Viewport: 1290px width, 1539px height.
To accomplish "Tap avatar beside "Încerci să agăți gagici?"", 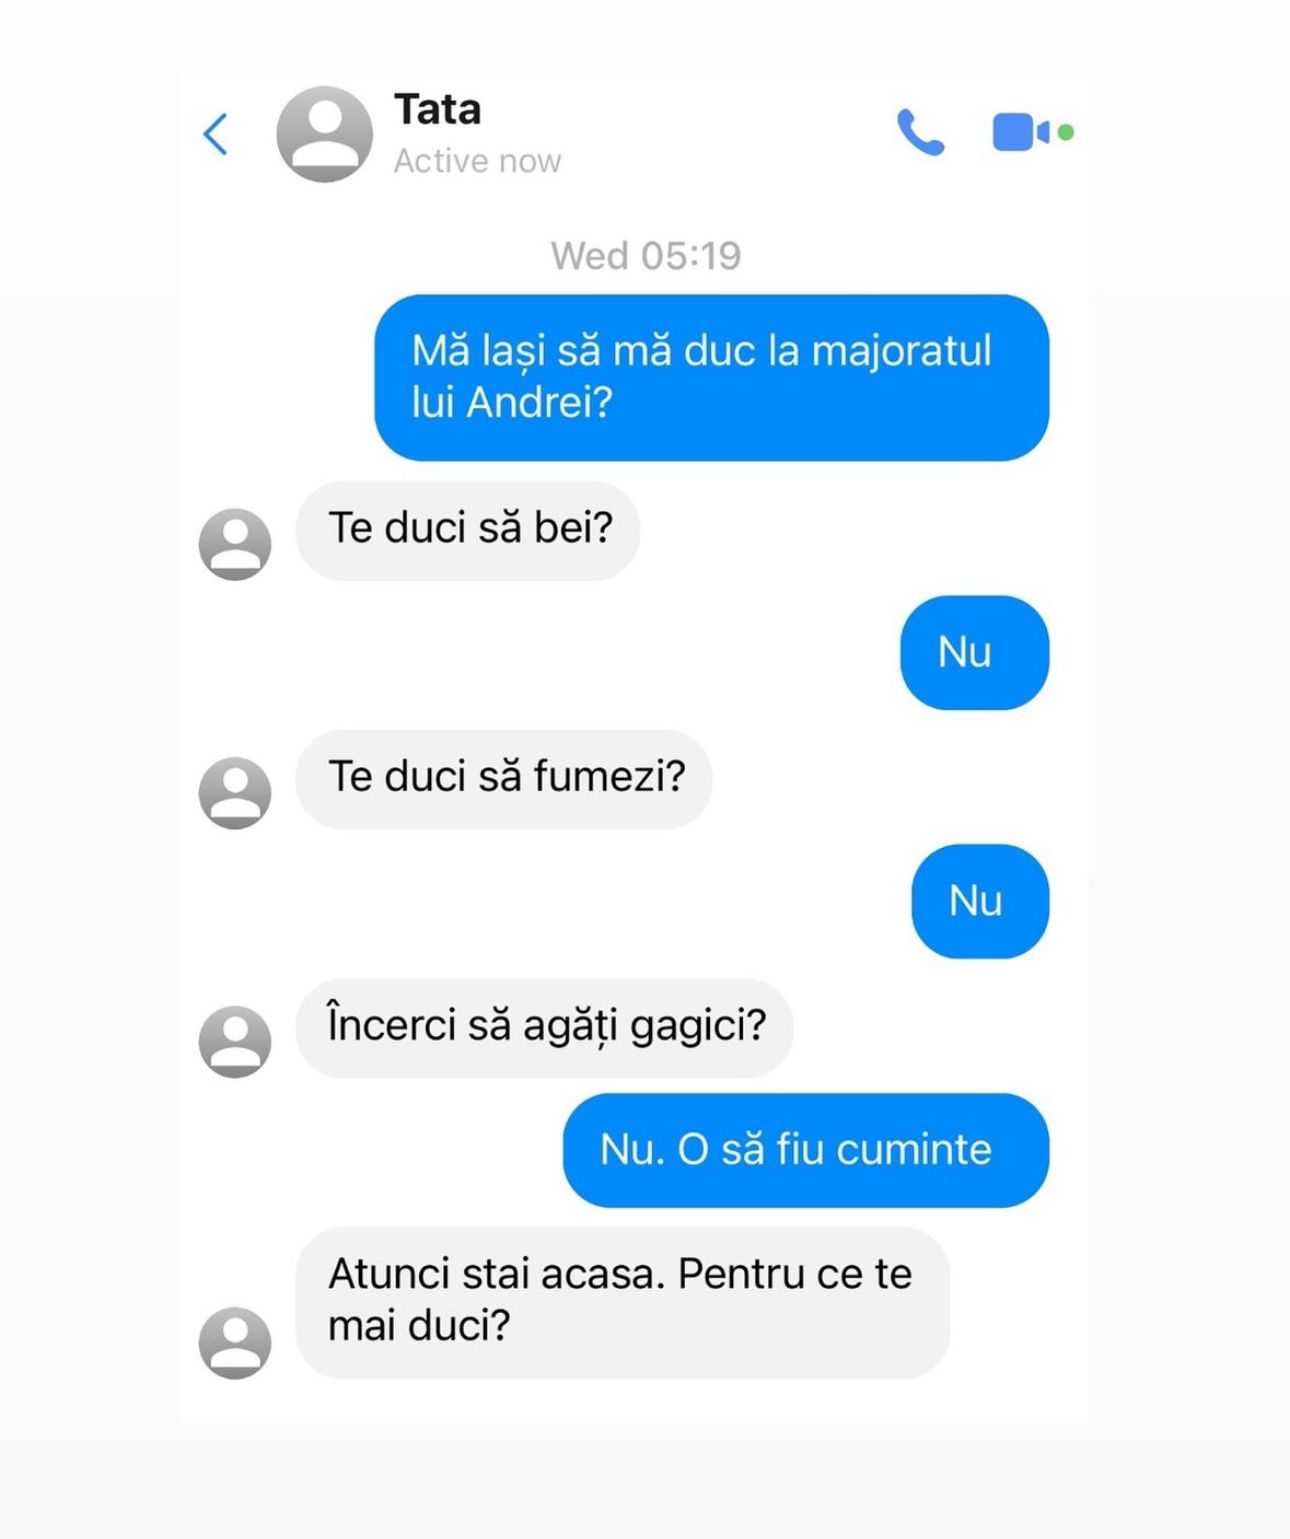I will pyautogui.click(x=235, y=1042).
